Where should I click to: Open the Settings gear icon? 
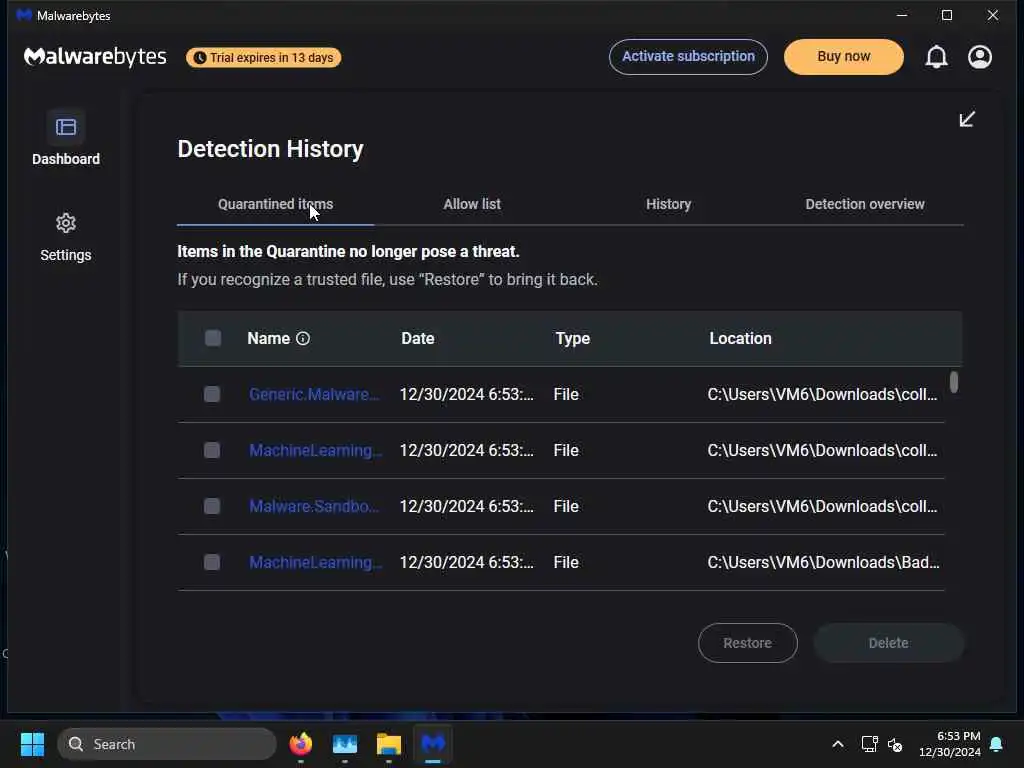point(66,223)
